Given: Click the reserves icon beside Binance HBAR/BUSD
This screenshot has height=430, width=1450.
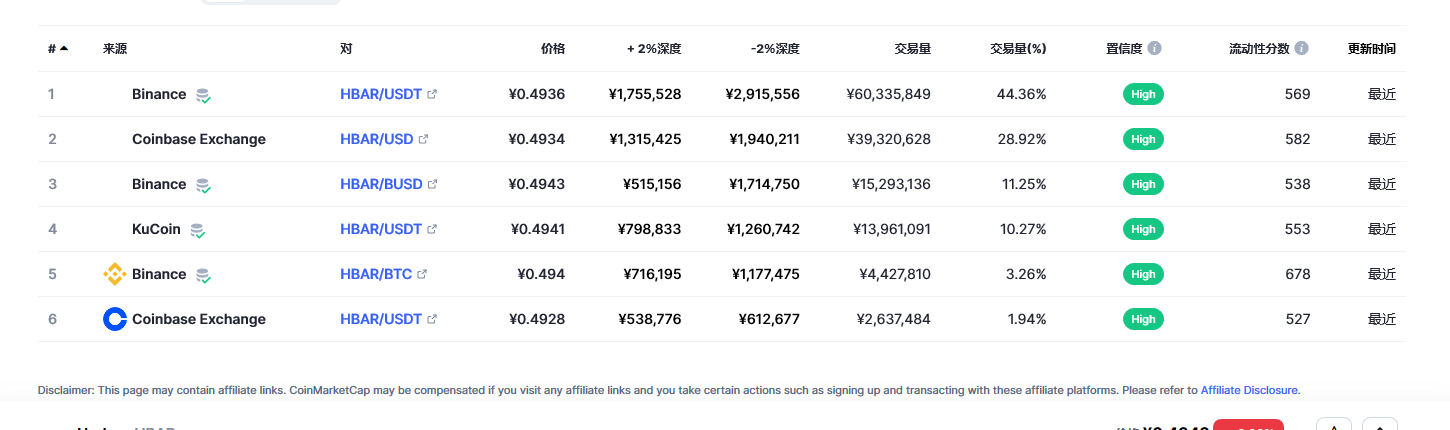Looking at the screenshot, I should pyautogui.click(x=203, y=185).
